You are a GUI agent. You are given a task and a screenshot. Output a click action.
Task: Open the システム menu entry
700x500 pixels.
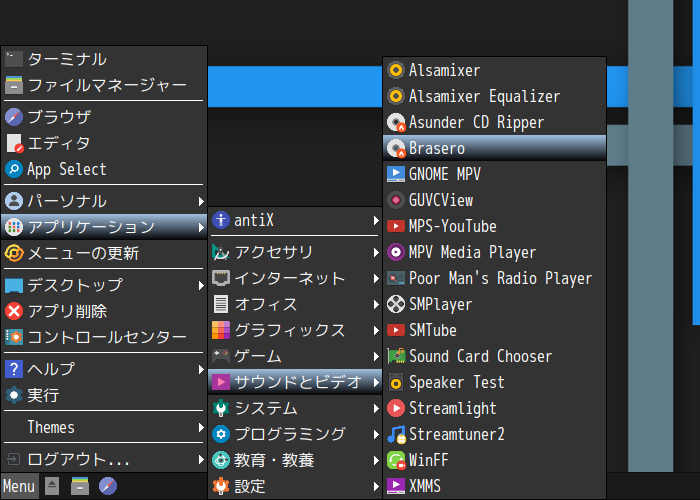click(x=295, y=408)
